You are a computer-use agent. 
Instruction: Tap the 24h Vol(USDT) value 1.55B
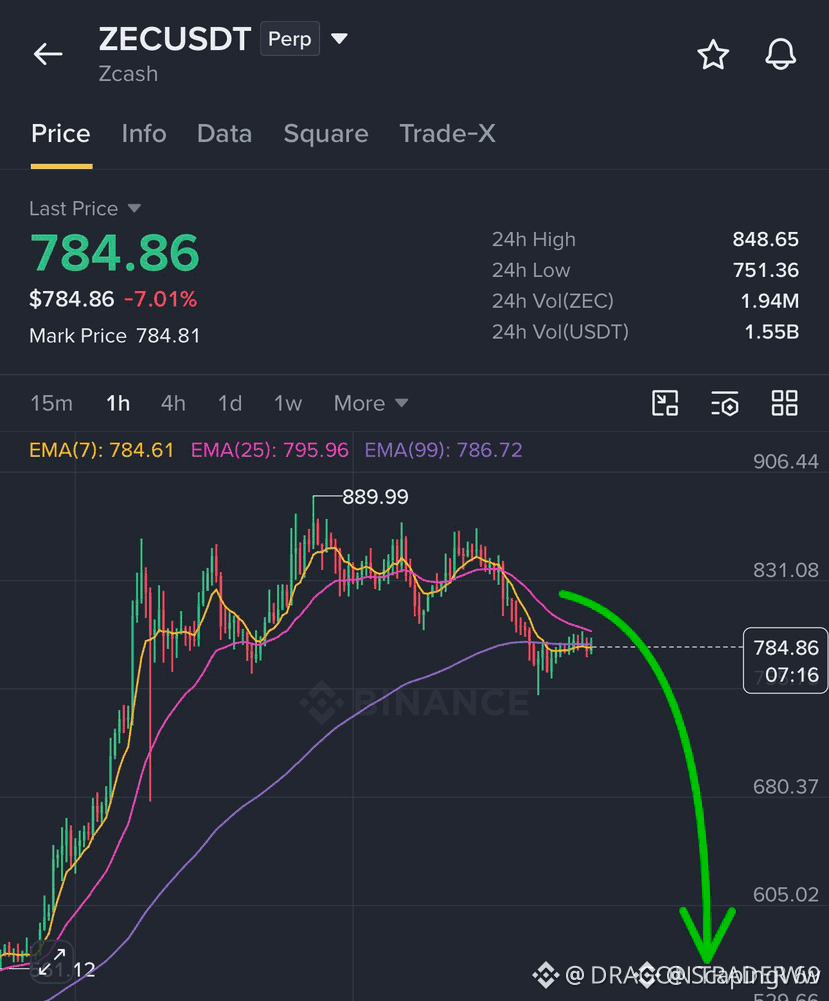[772, 332]
